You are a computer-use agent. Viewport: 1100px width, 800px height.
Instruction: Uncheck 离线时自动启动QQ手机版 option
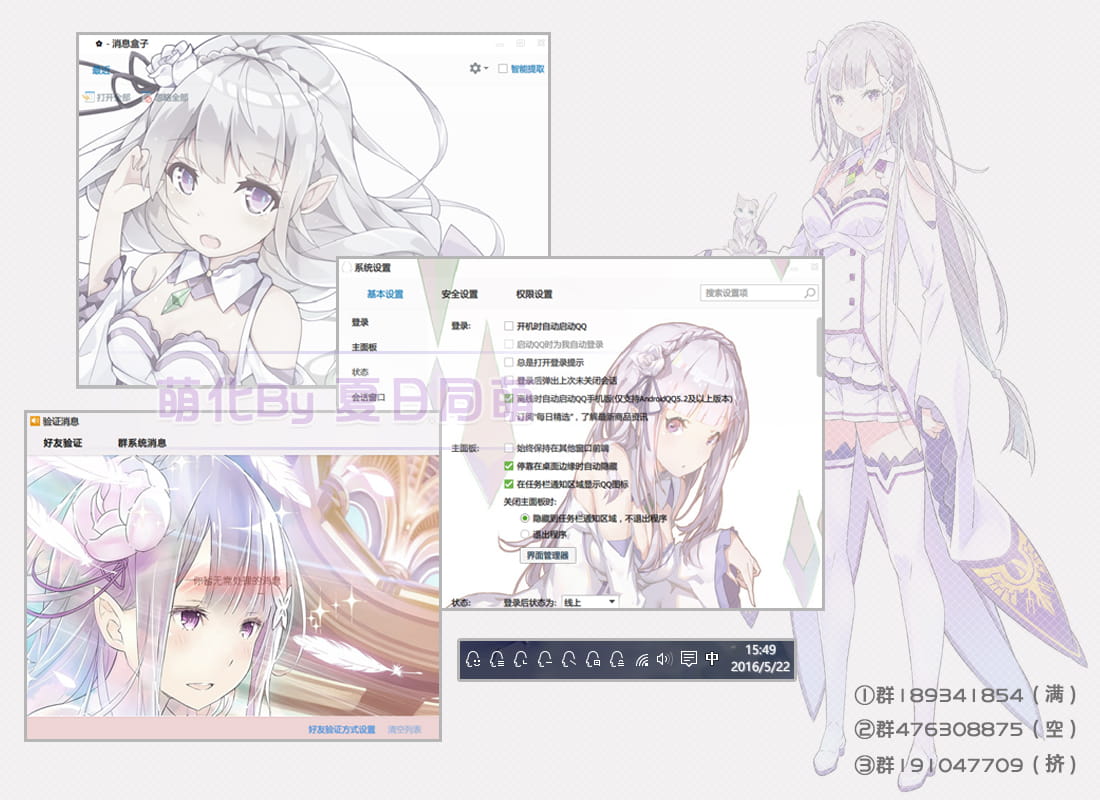[x=509, y=398]
